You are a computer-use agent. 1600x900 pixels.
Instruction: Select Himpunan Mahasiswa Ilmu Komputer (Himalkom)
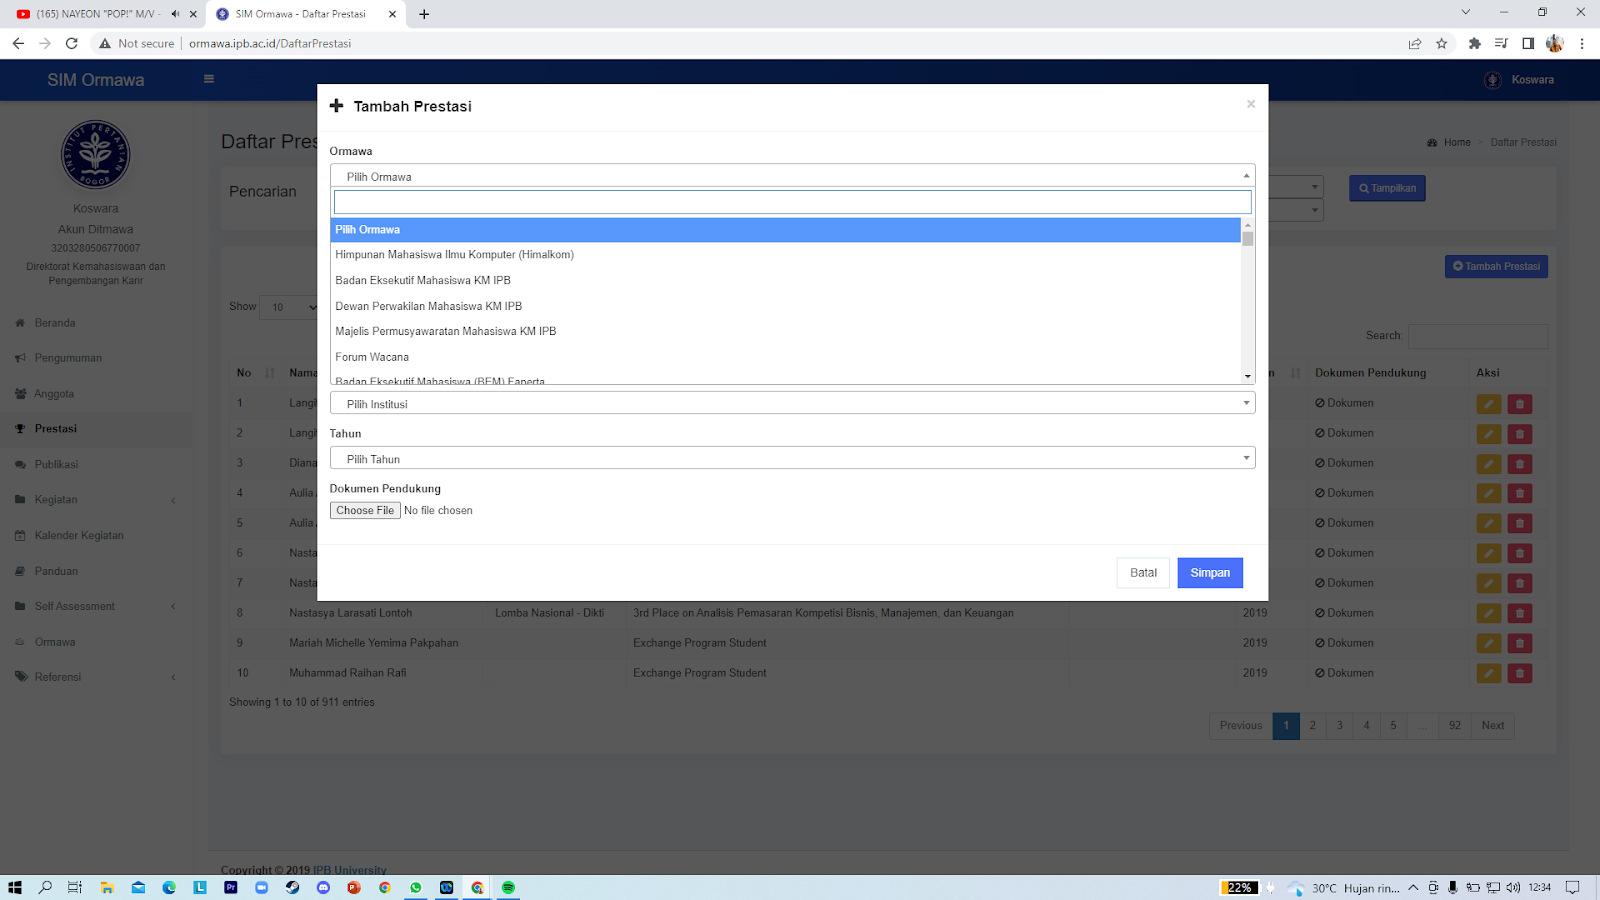coord(785,255)
